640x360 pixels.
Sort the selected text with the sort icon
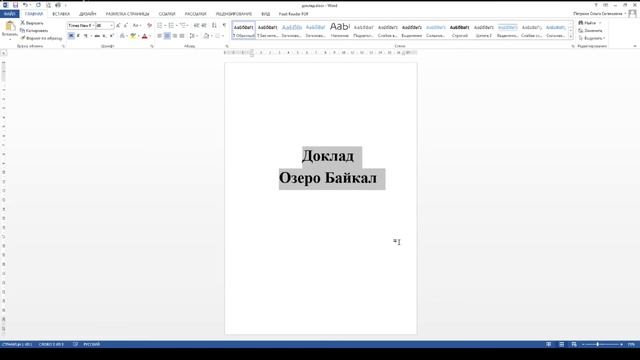pyautogui.click(x=214, y=25)
